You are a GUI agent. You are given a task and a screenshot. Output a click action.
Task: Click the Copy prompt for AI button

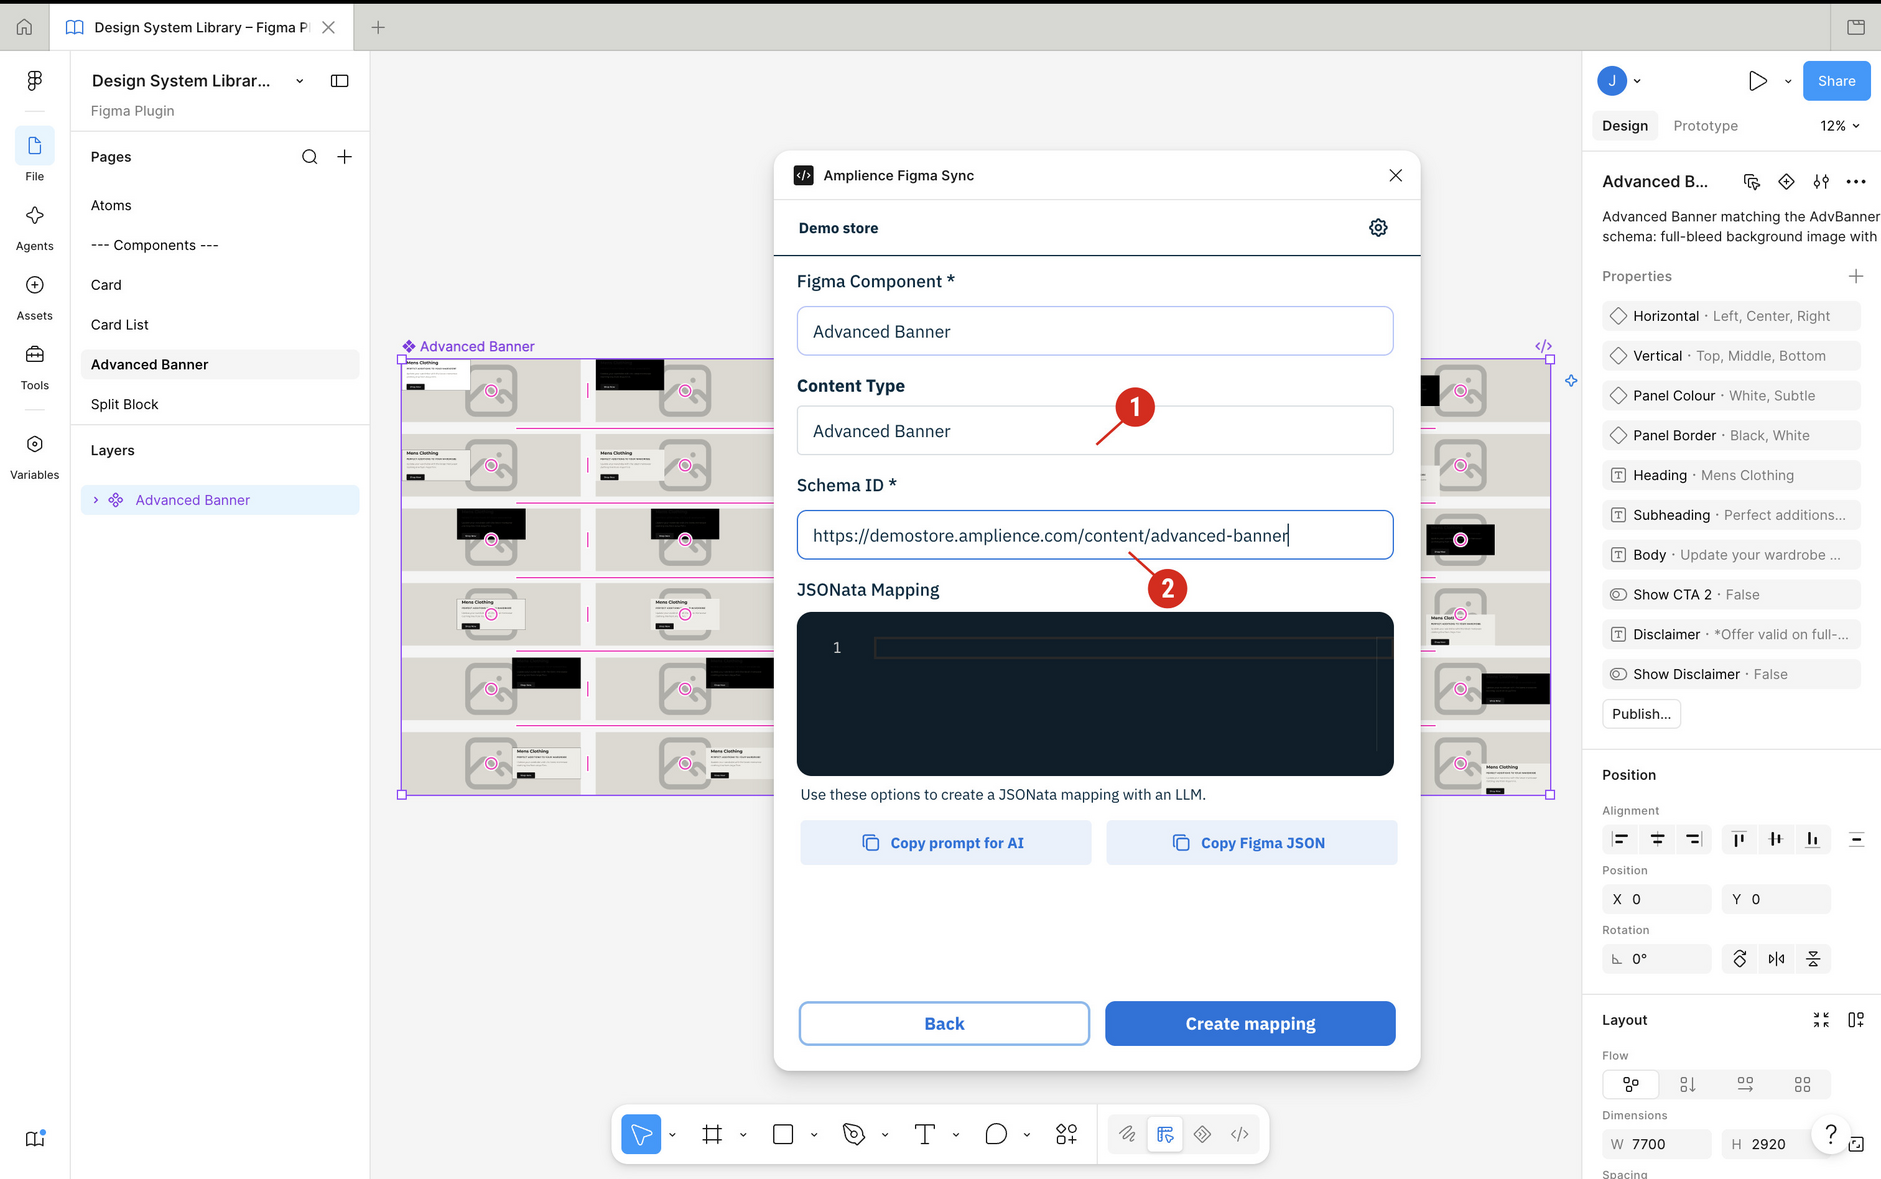pos(945,843)
